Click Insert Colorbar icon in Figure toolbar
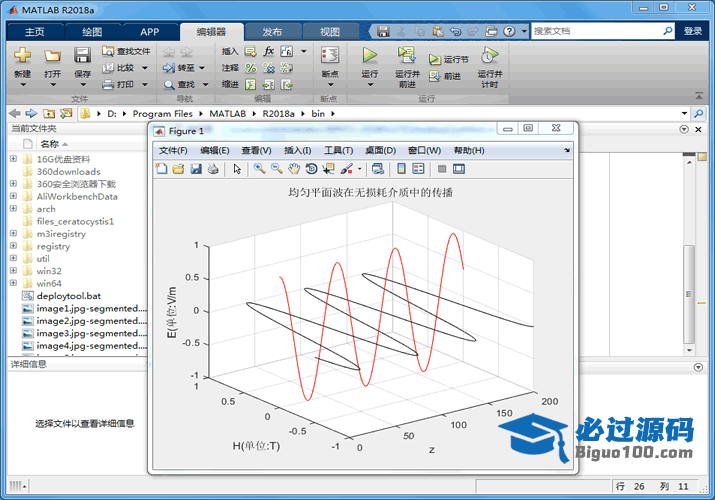715x500 pixels. pos(401,169)
